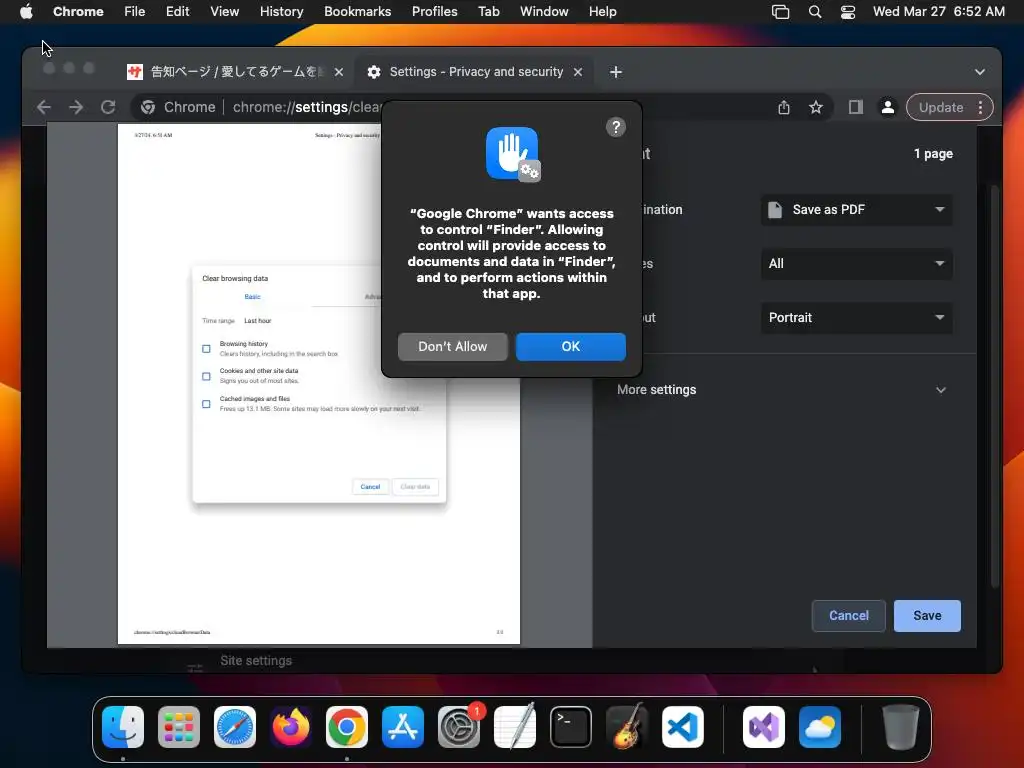Click the Site settings row behind dialog
Image resolution: width=1024 pixels, height=768 pixels.
click(x=255, y=660)
